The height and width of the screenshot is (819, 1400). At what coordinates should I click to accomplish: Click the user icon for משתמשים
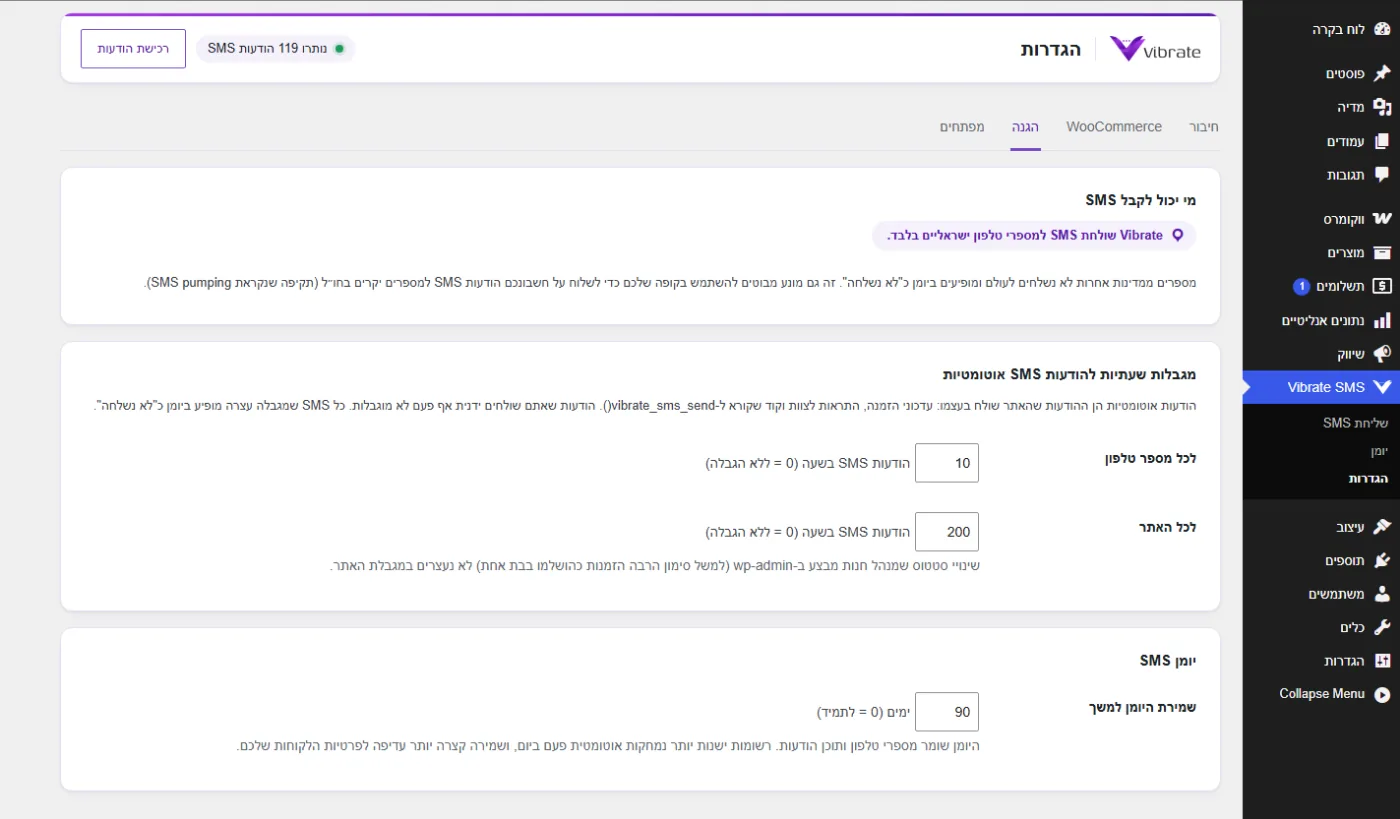tap(1382, 594)
